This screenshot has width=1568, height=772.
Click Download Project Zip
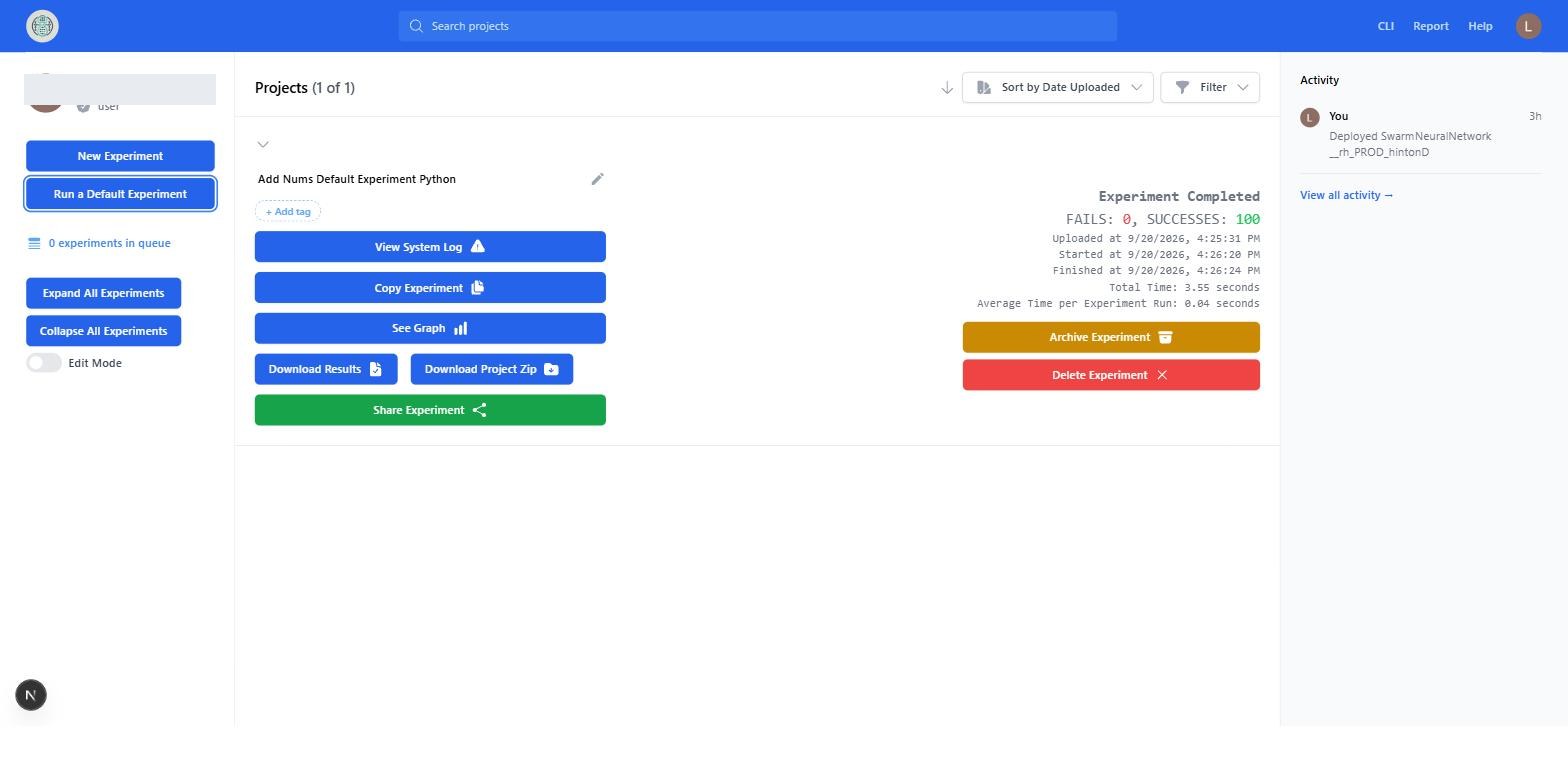(492, 369)
